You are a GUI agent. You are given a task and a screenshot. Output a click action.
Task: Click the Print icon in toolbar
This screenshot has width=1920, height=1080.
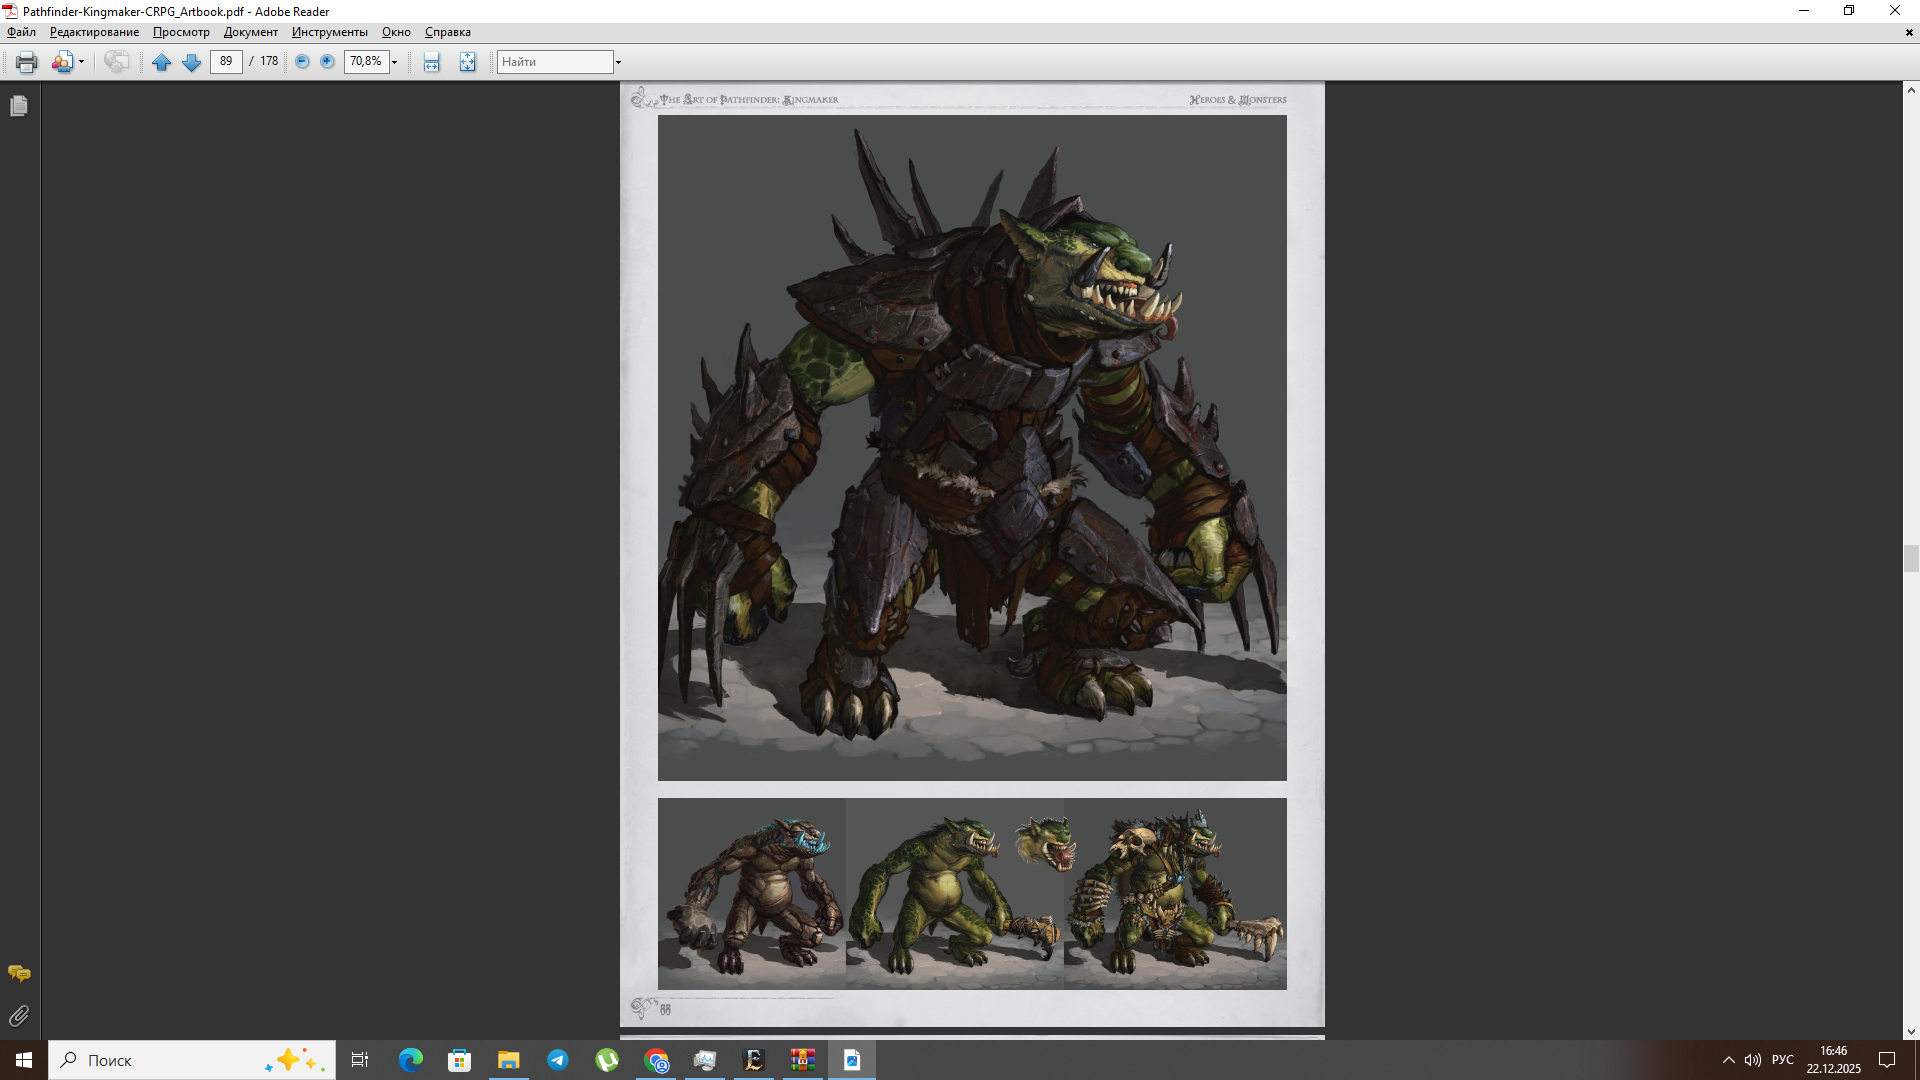[x=26, y=62]
